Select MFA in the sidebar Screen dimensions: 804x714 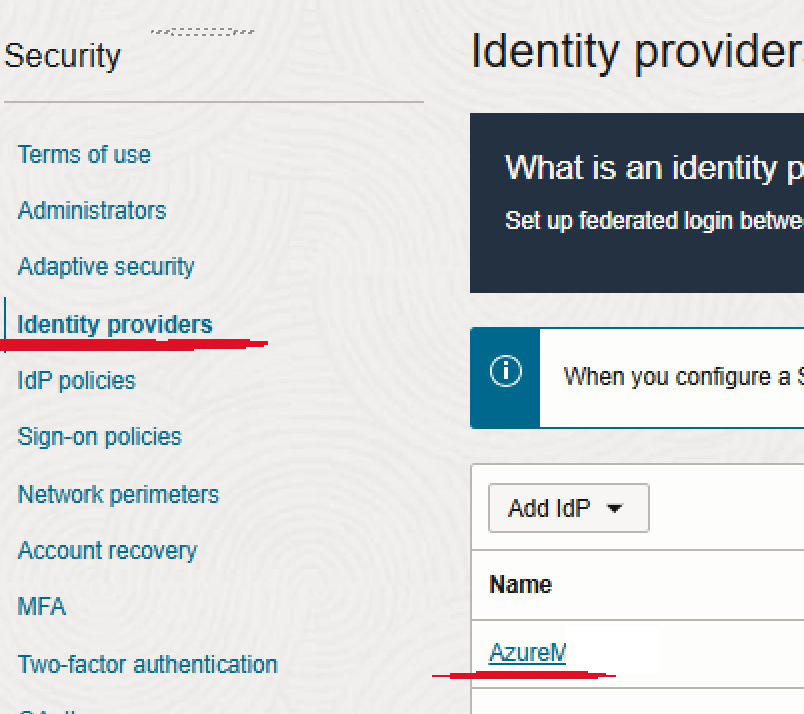pyautogui.click(x=42, y=607)
